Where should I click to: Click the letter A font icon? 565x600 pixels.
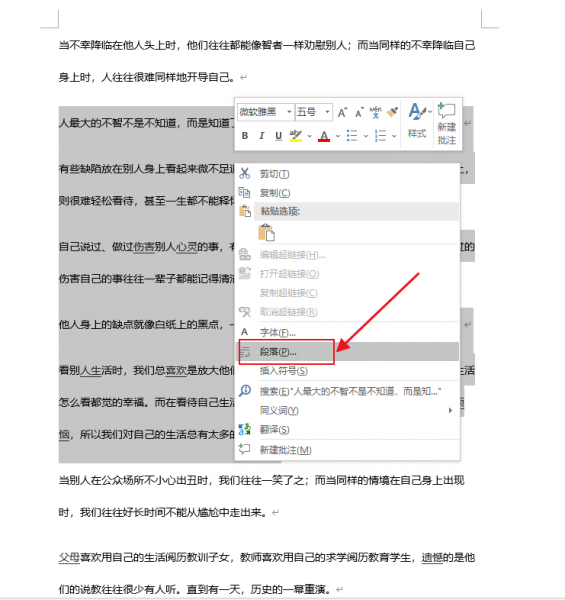pyautogui.click(x=244, y=332)
